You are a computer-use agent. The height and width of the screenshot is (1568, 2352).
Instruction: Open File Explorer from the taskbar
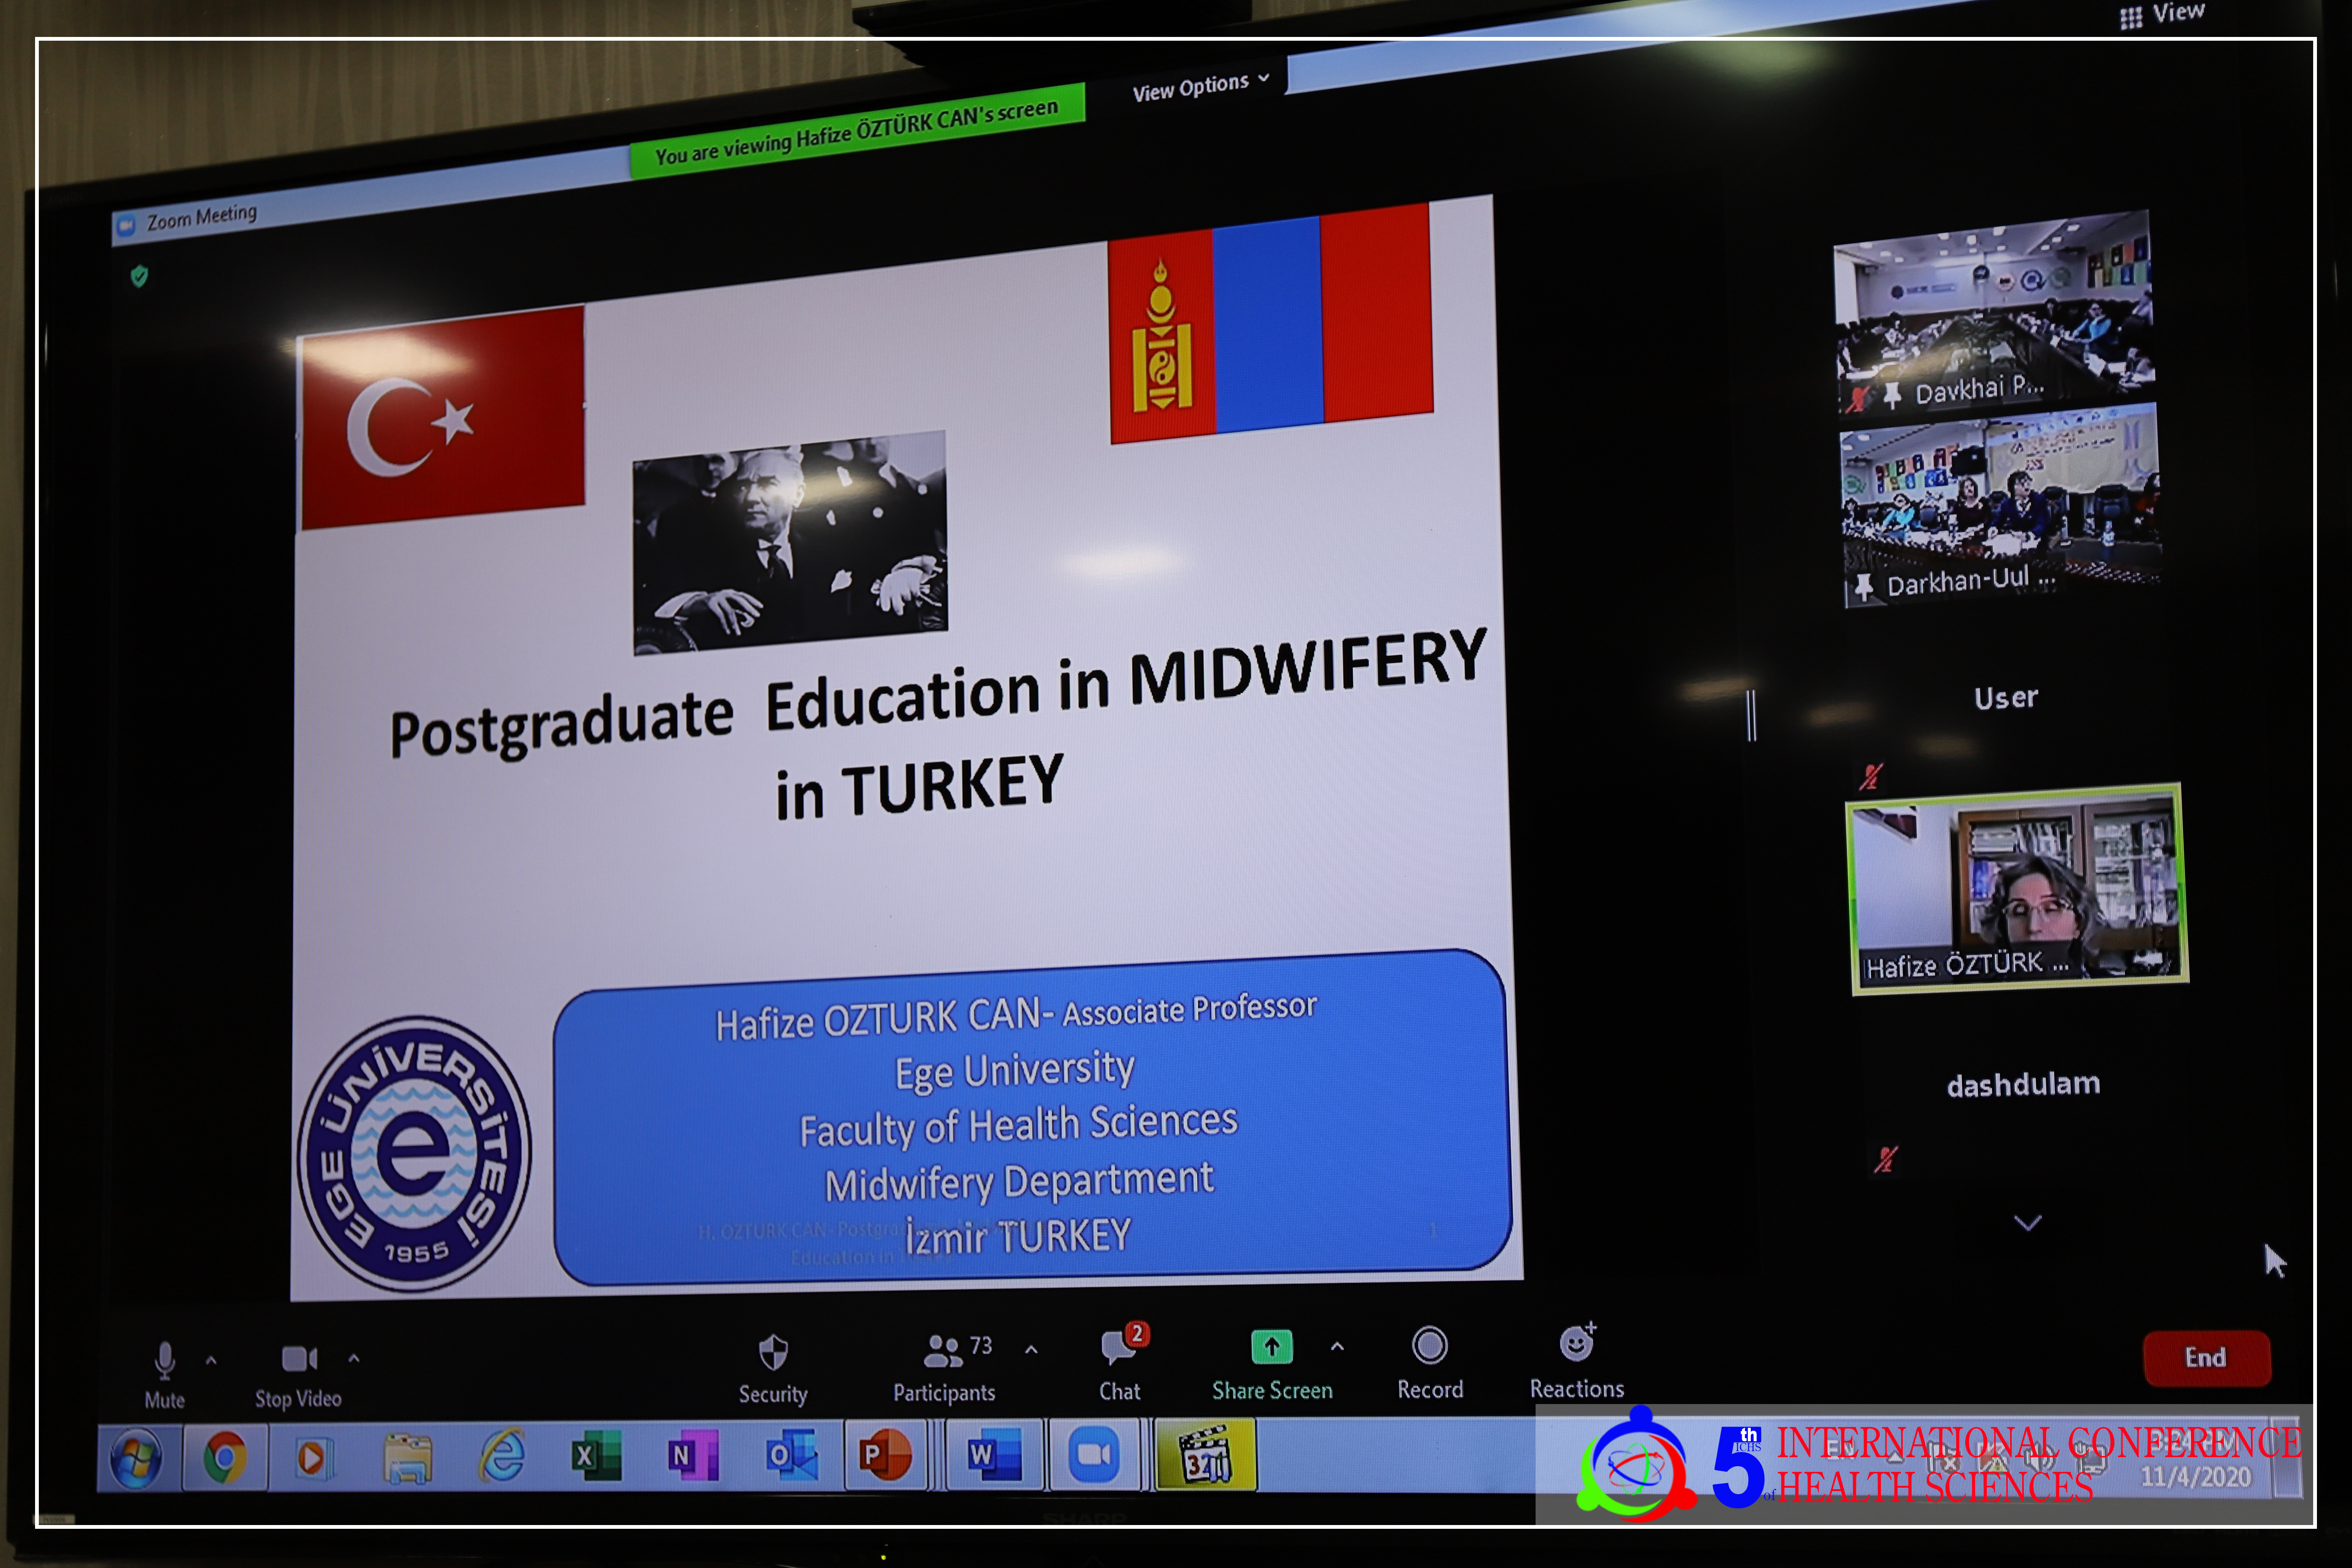coord(408,1458)
